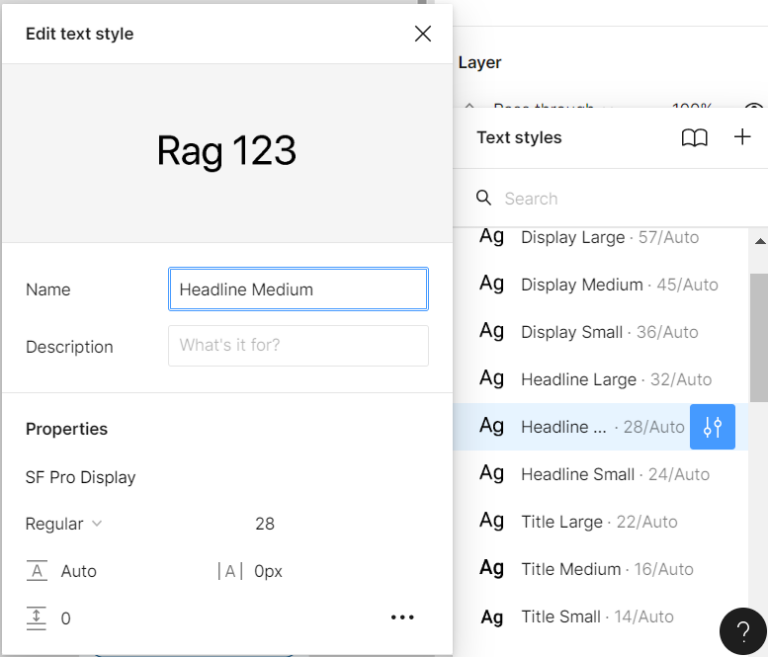The width and height of the screenshot is (768, 657).
Task: Click the paragraph spacing icon
Action: 37,618
